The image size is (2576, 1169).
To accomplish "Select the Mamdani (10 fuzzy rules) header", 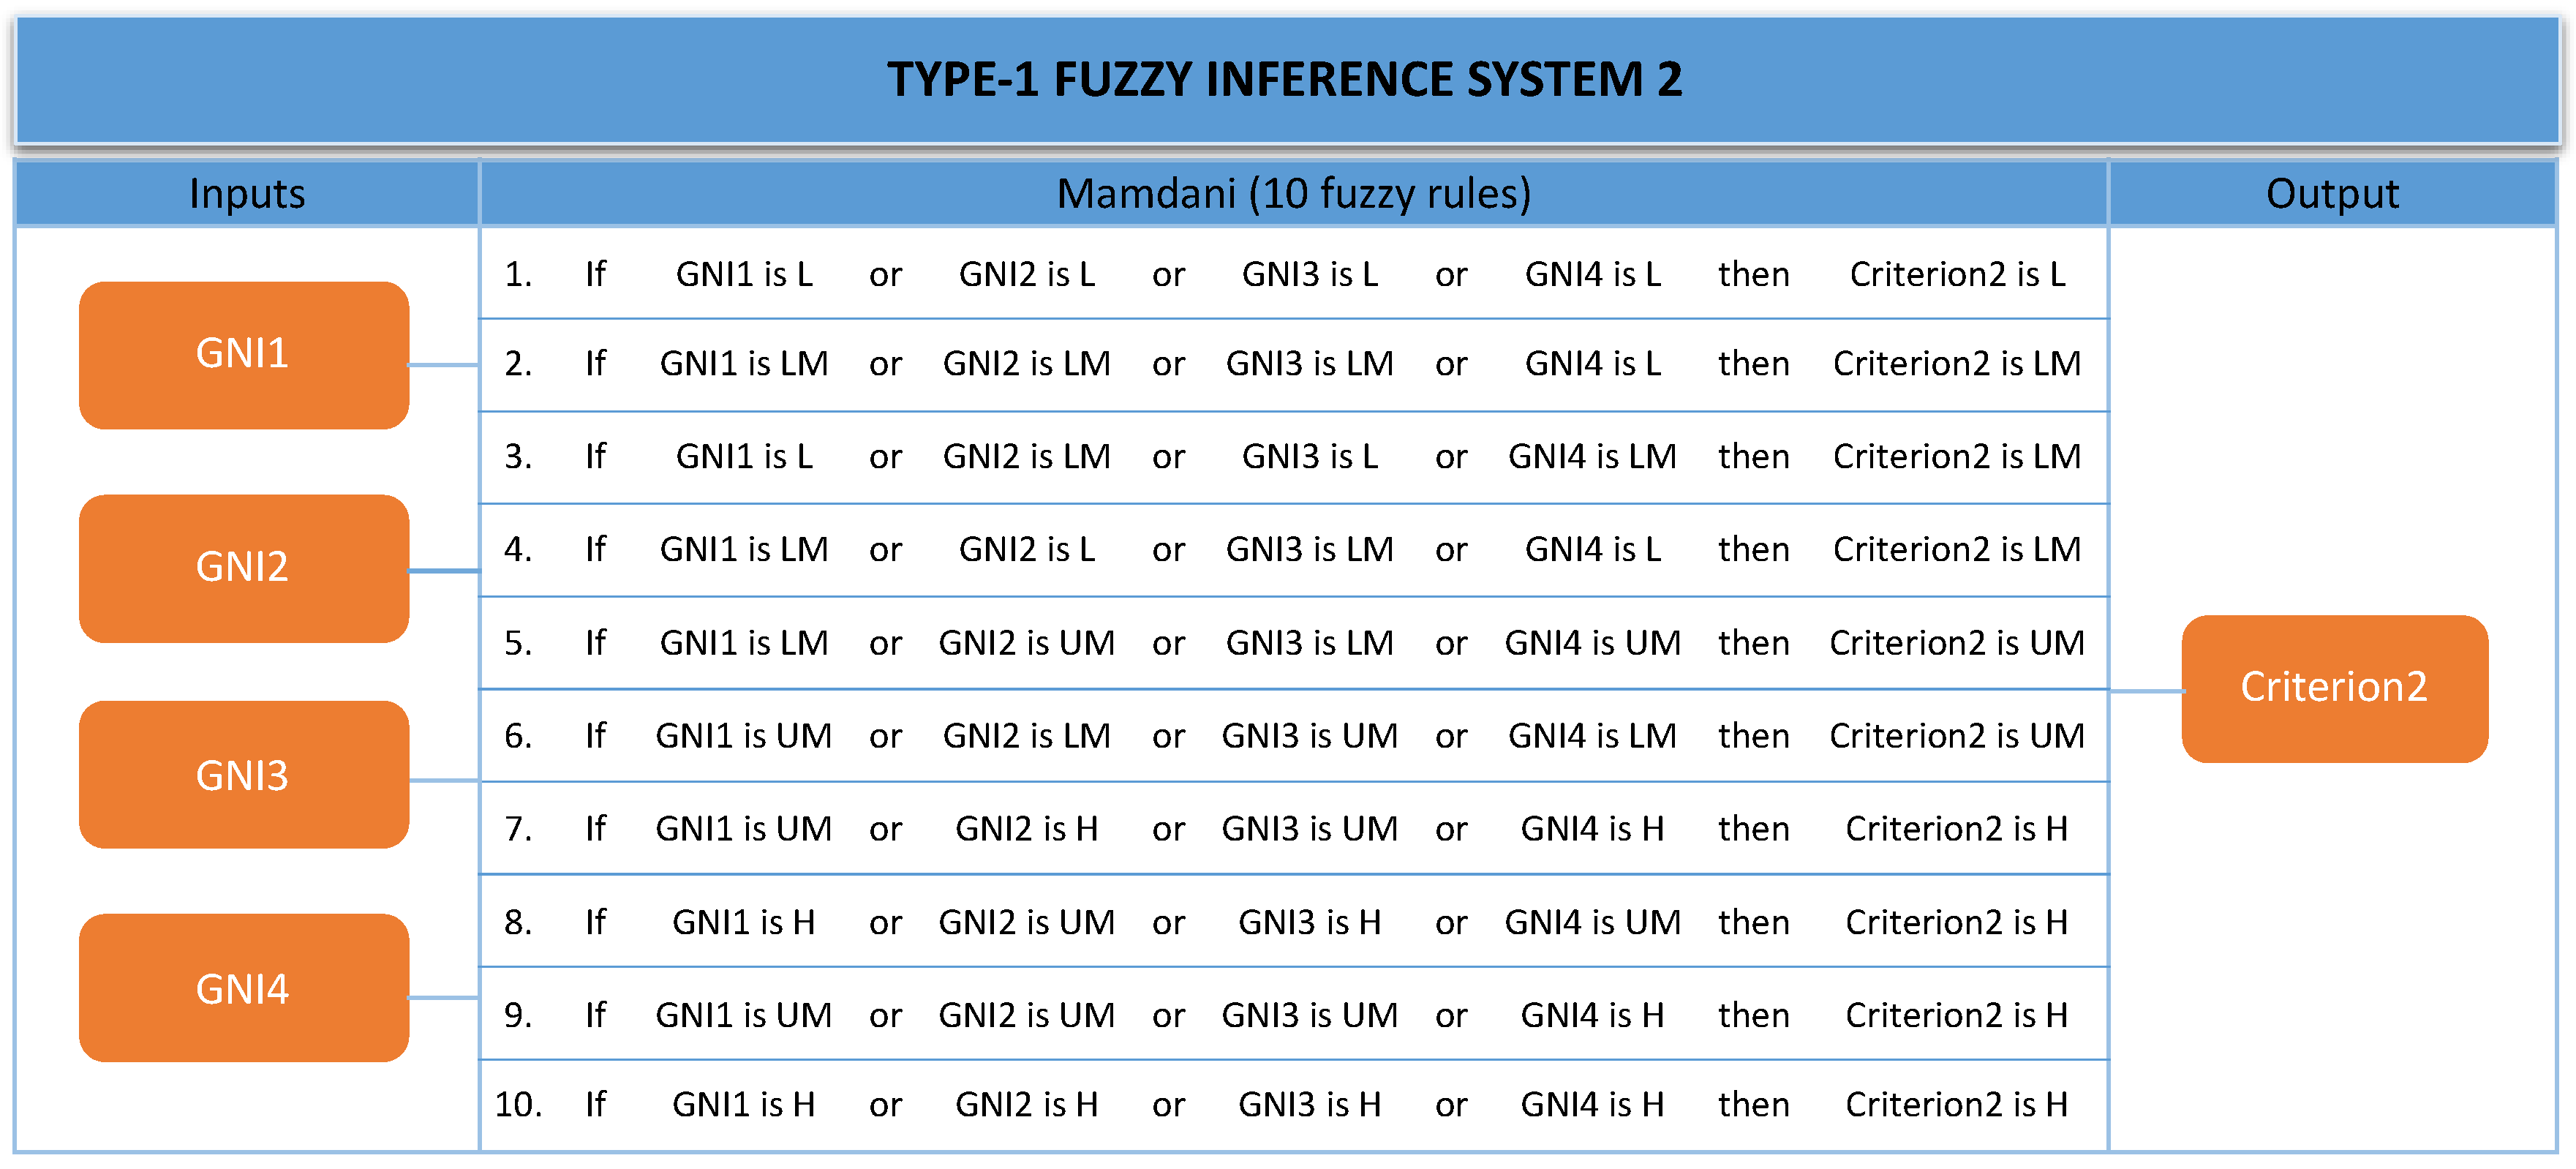I will (x=1293, y=193).
